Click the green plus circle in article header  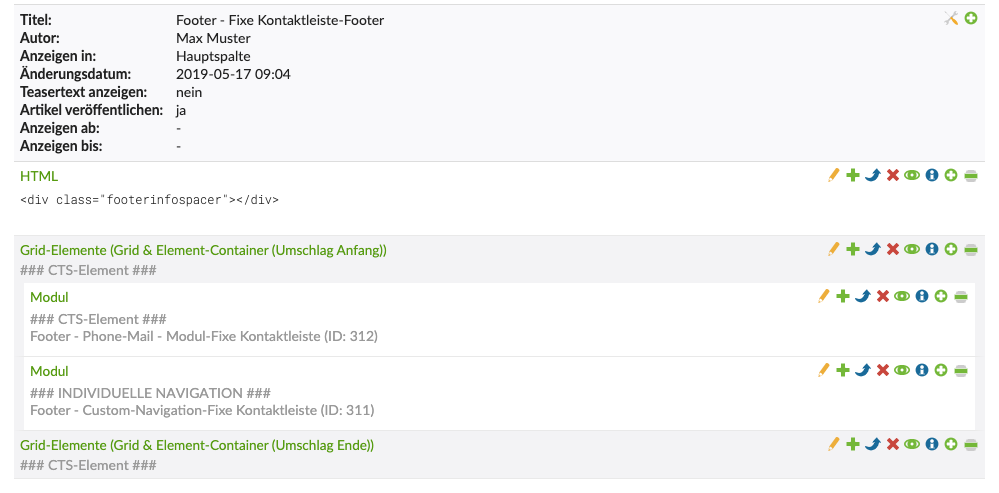click(970, 18)
